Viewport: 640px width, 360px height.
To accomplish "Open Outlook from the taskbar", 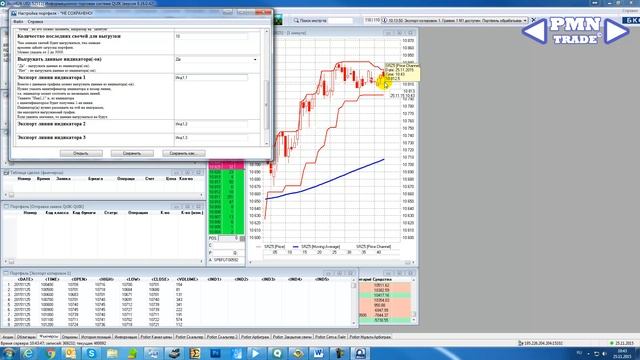I will (x=71, y=353).
